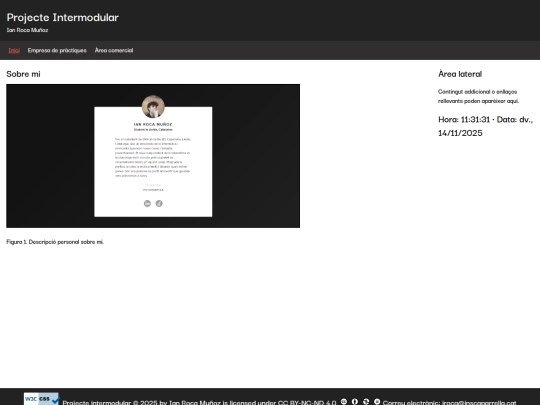
Task: Select the Sobre mi heading
Action: click(23, 74)
